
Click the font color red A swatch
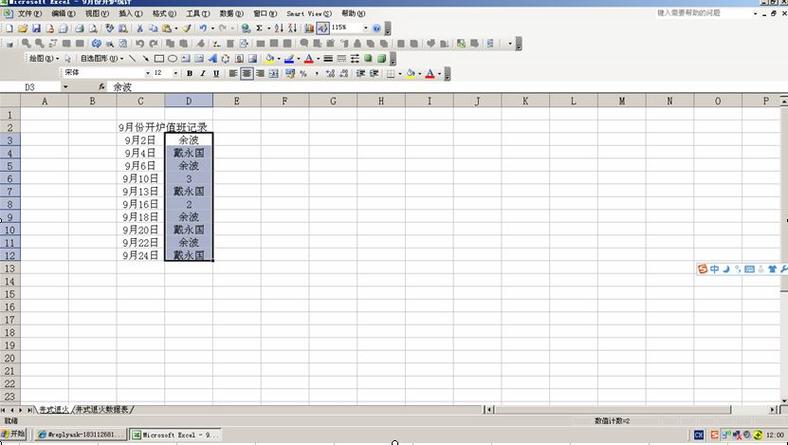click(x=430, y=74)
